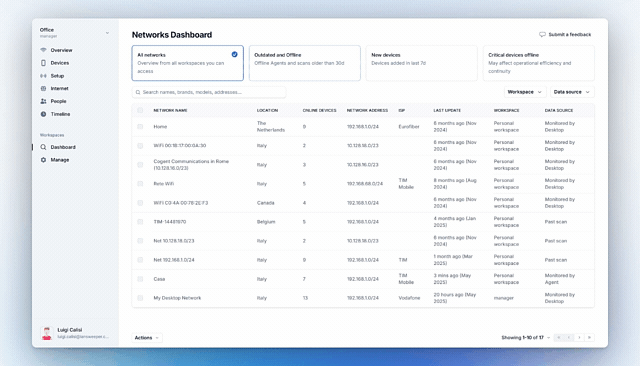Expand the Office manager workspace switcher
Viewport: 640px width, 366px height.
pos(74,33)
